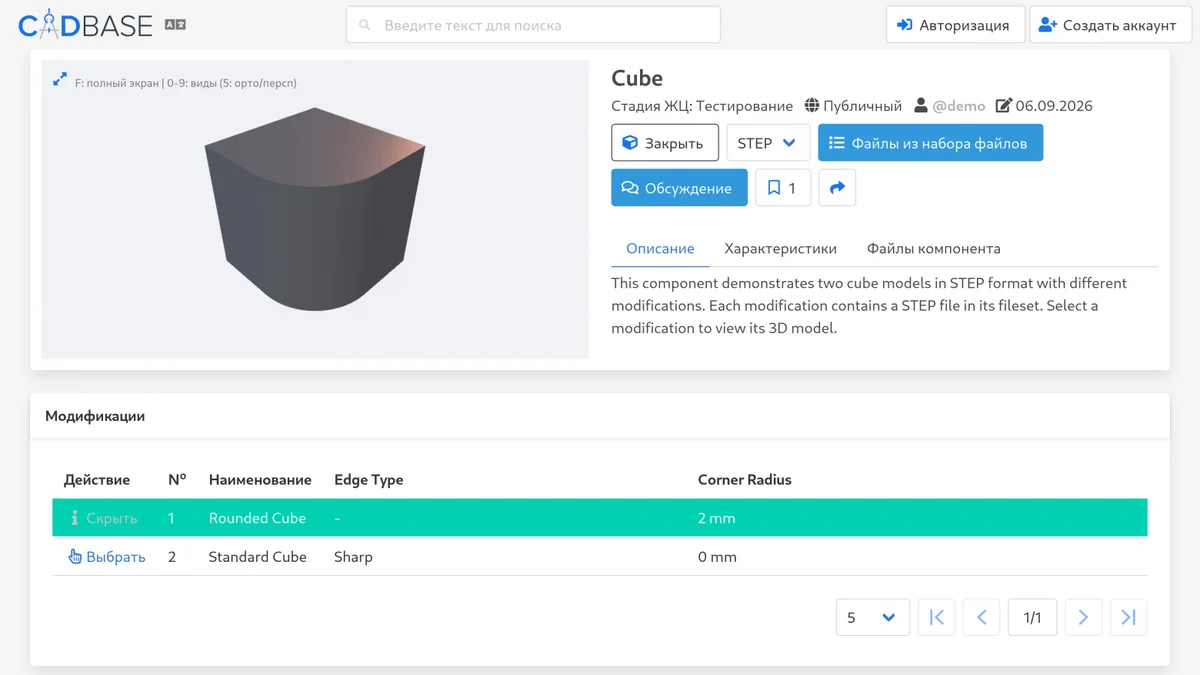Switch to Файлы компонента tab
The height and width of the screenshot is (675, 1200).
click(x=933, y=248)
